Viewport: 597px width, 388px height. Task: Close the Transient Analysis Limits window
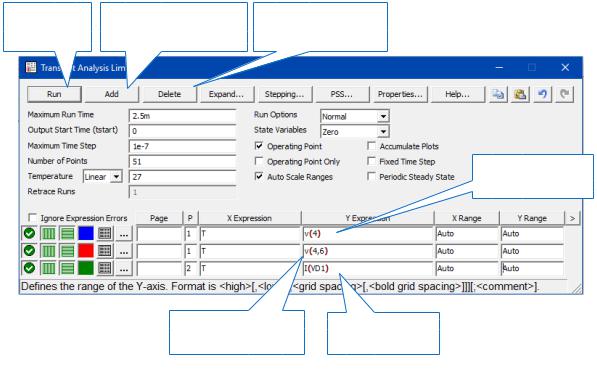click(x=565, y=67)
